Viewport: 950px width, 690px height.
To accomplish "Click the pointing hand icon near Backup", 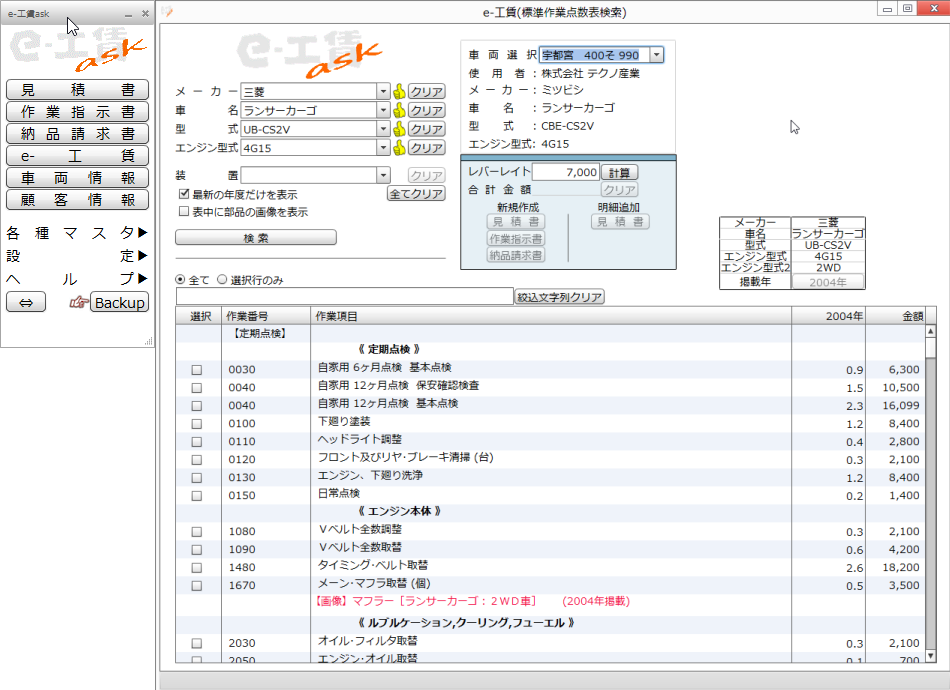I will coord(78,302).
